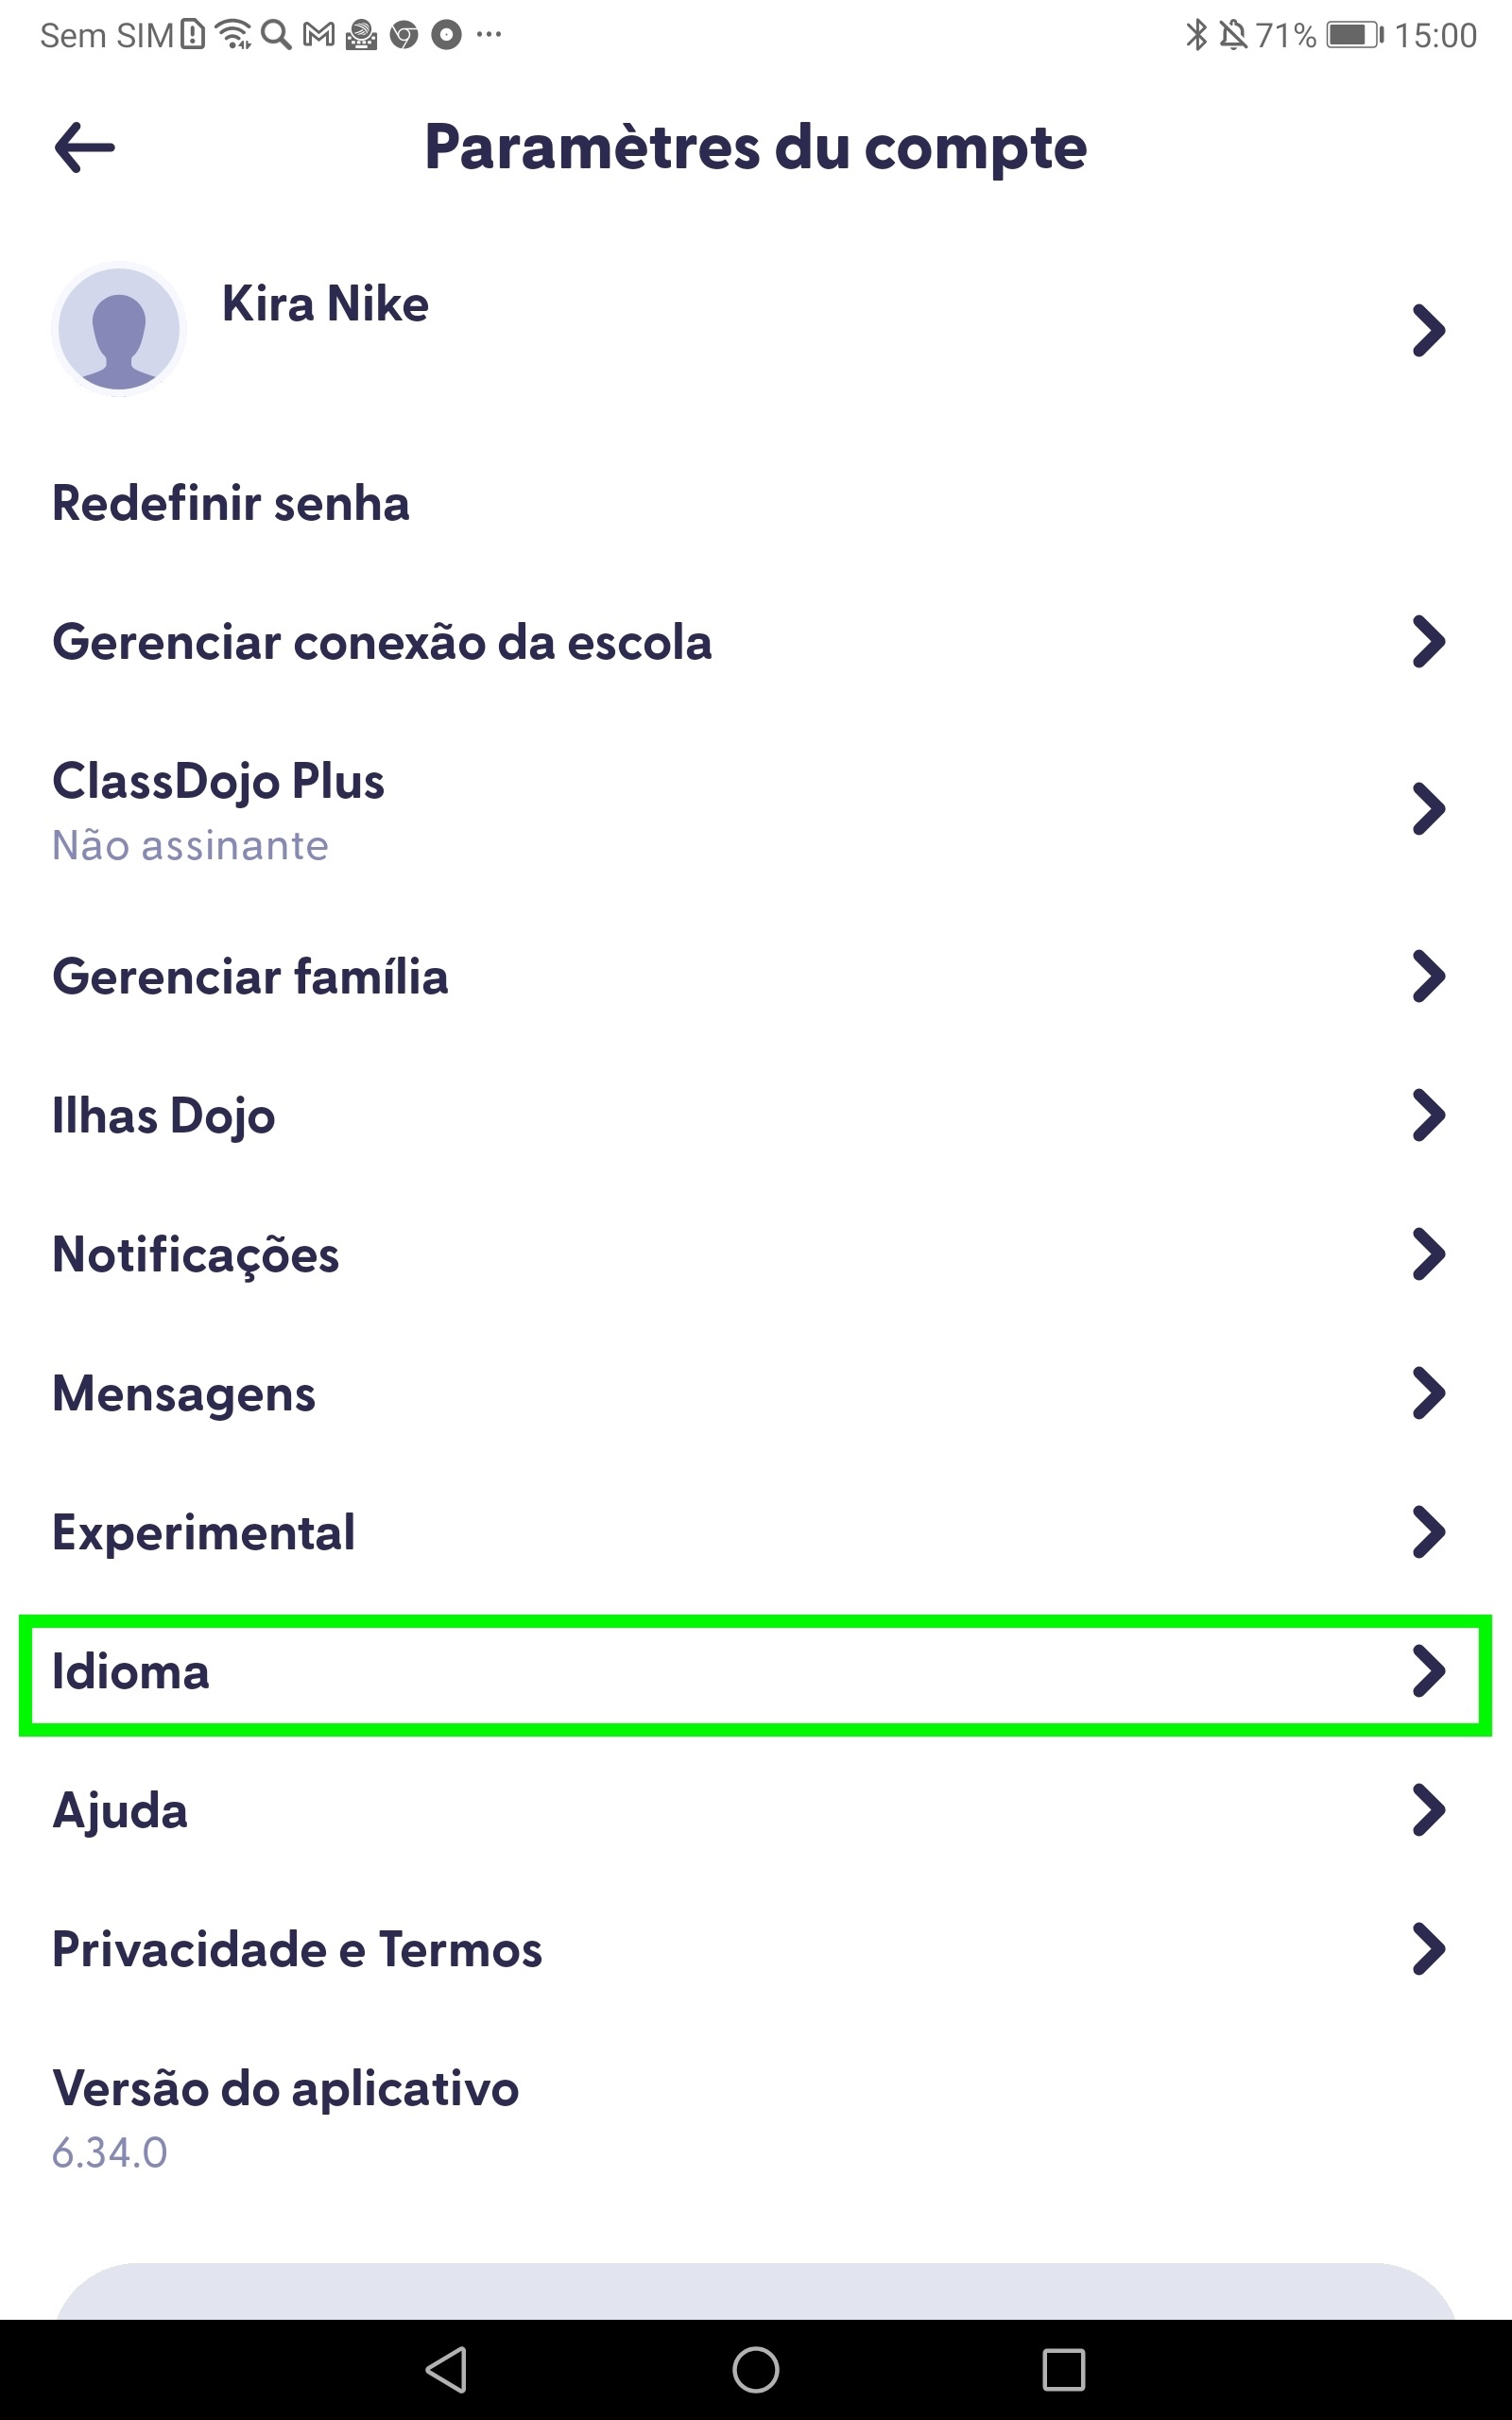Tap the chevron on the Ajuda row
The width and height of the screenshot is (1512, 2420).
(1428, 1810)
